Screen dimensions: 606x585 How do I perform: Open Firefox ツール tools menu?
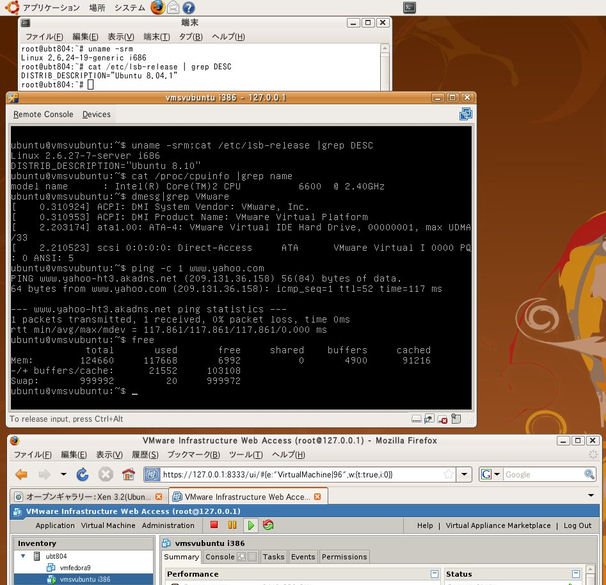pyautogui.click(x=246, y=455)
